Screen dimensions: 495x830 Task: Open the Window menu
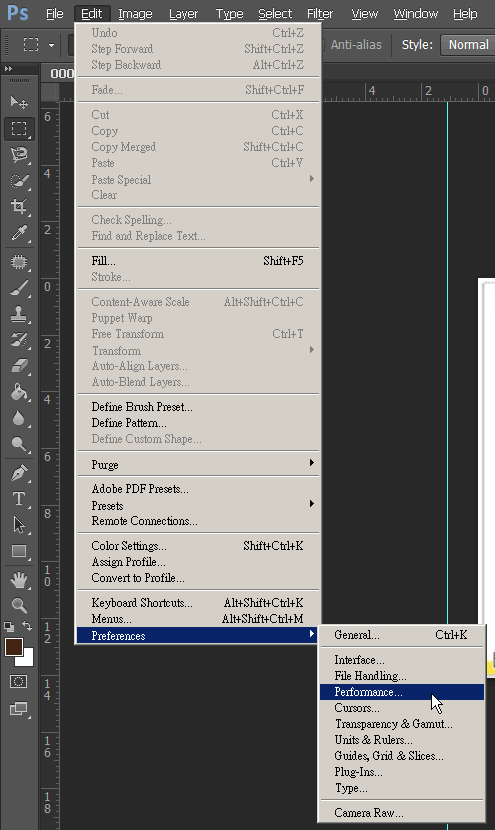pyautogui.click(x=416, y=14)
